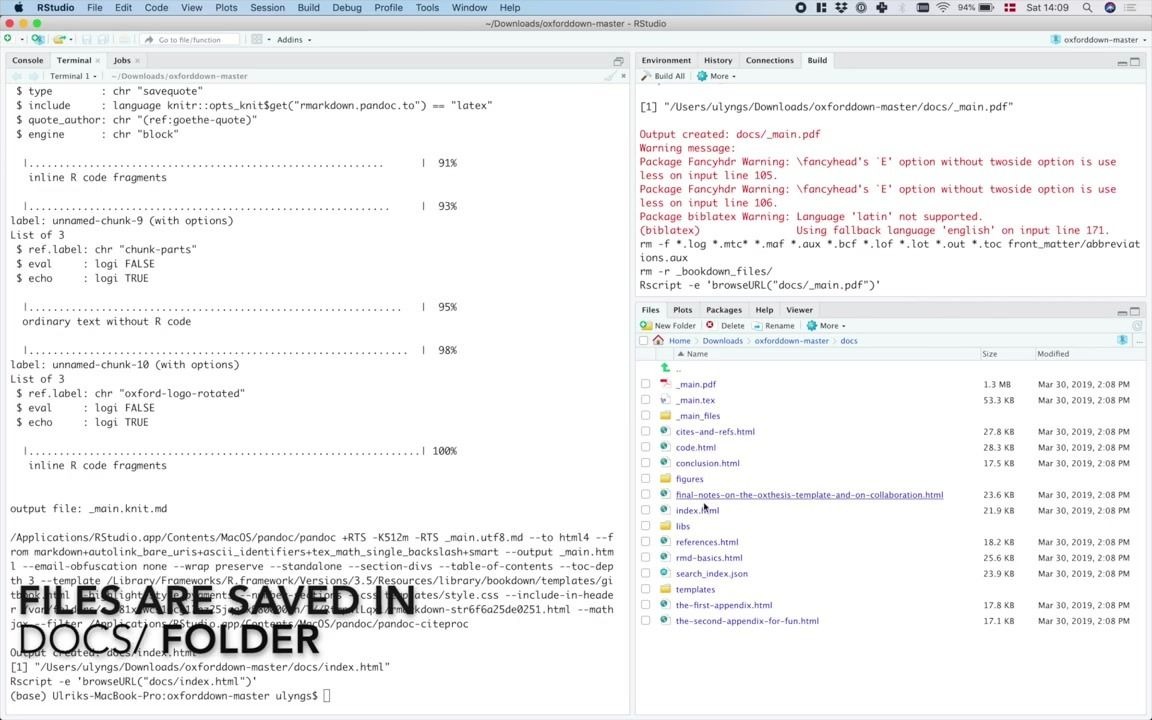
Task: Close the Terminal tab with its x
Action: coord(97,61)
